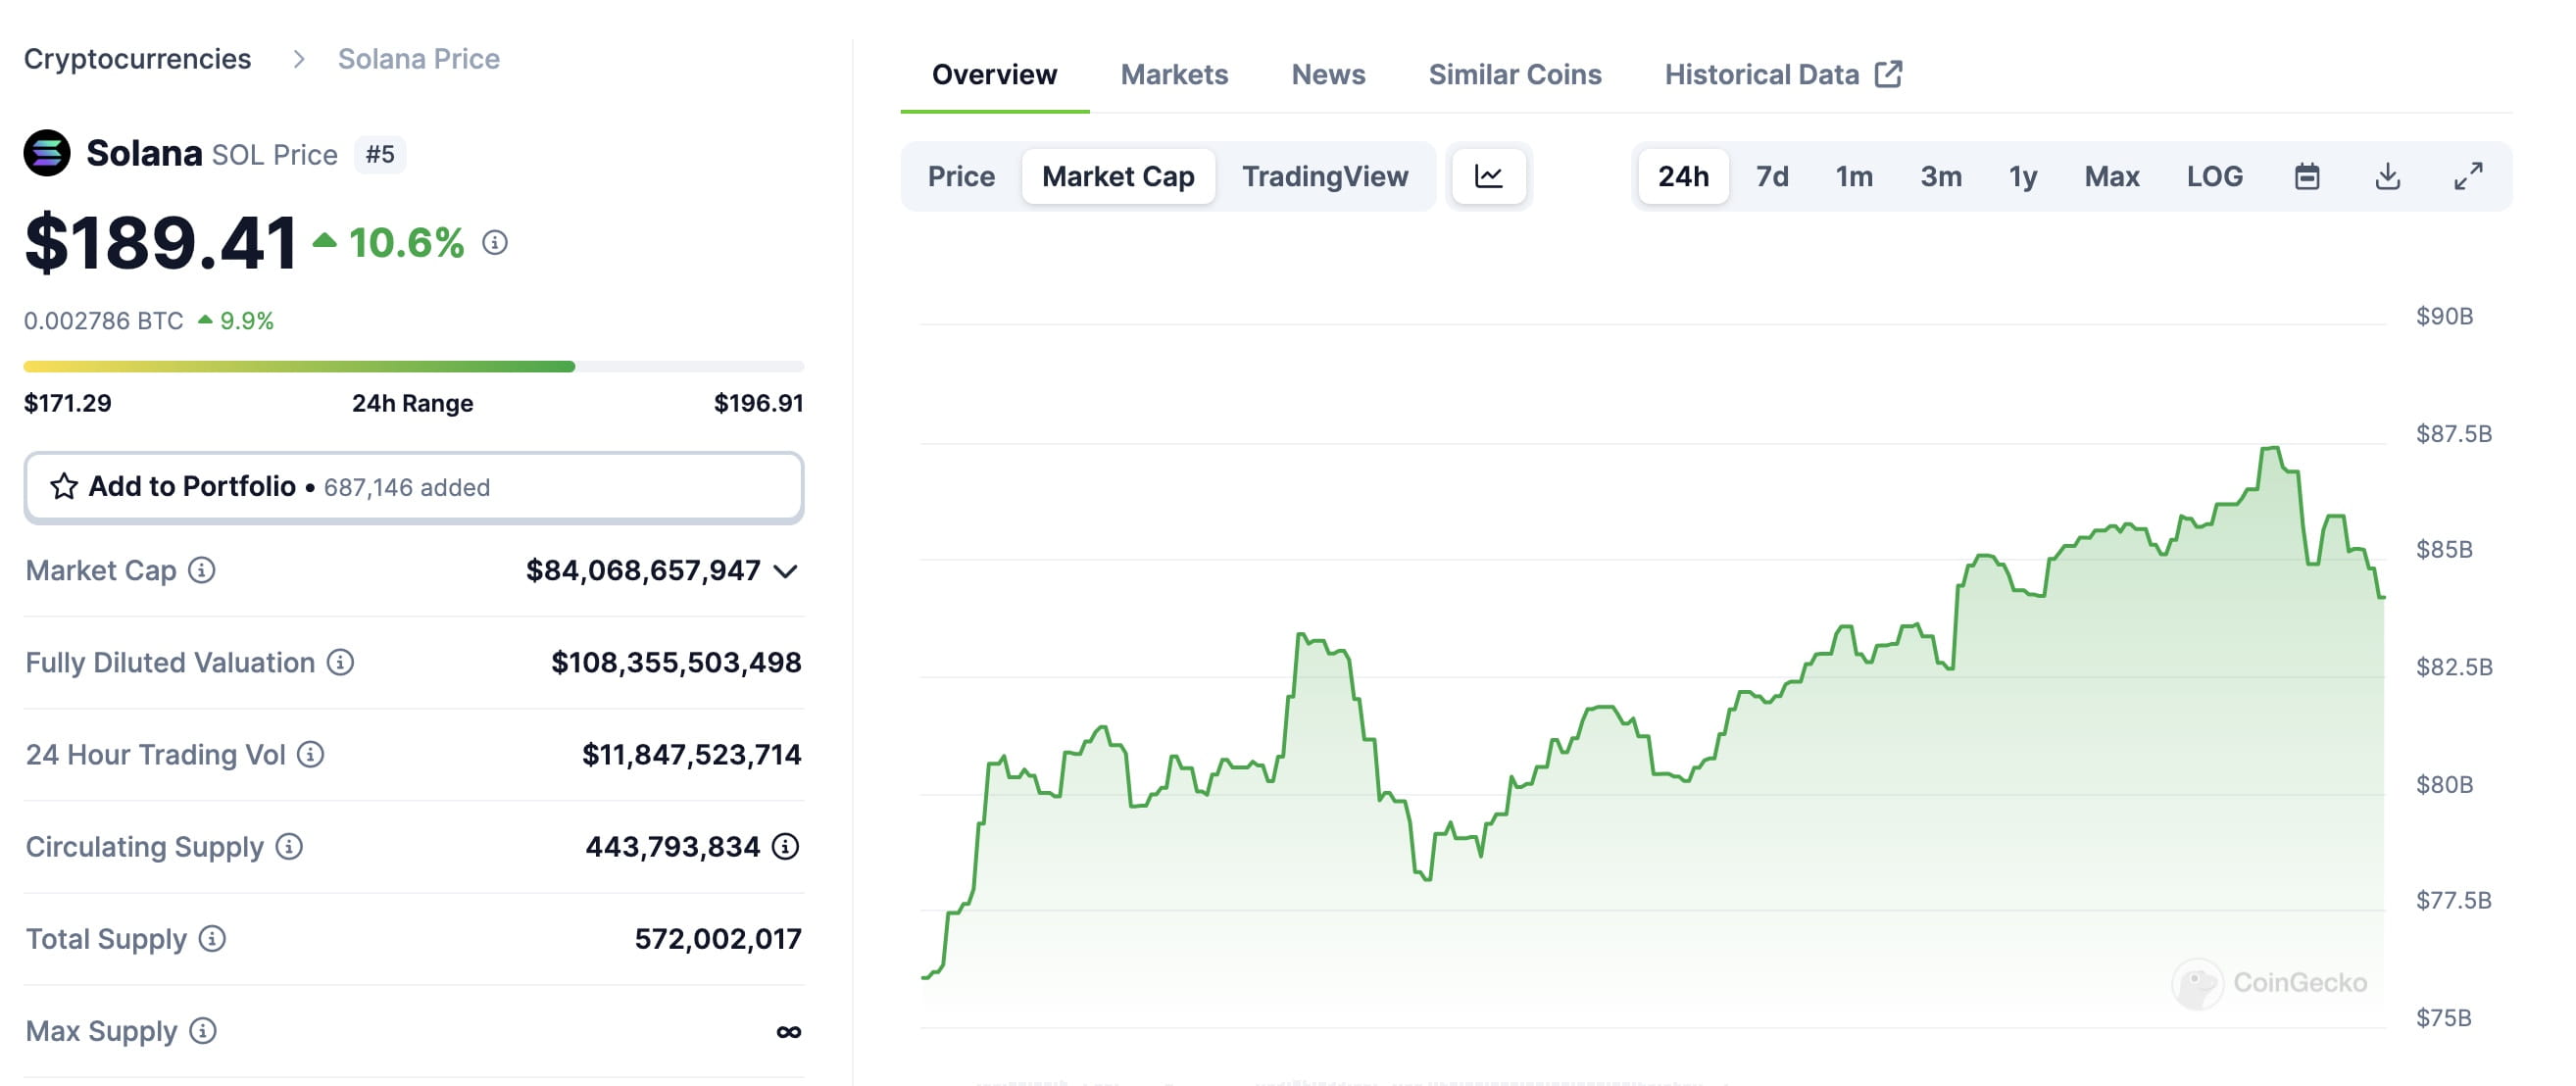The image size is (2576, 1086).
Task: Switch to the Markets tab
Action: coord(1176,73)
